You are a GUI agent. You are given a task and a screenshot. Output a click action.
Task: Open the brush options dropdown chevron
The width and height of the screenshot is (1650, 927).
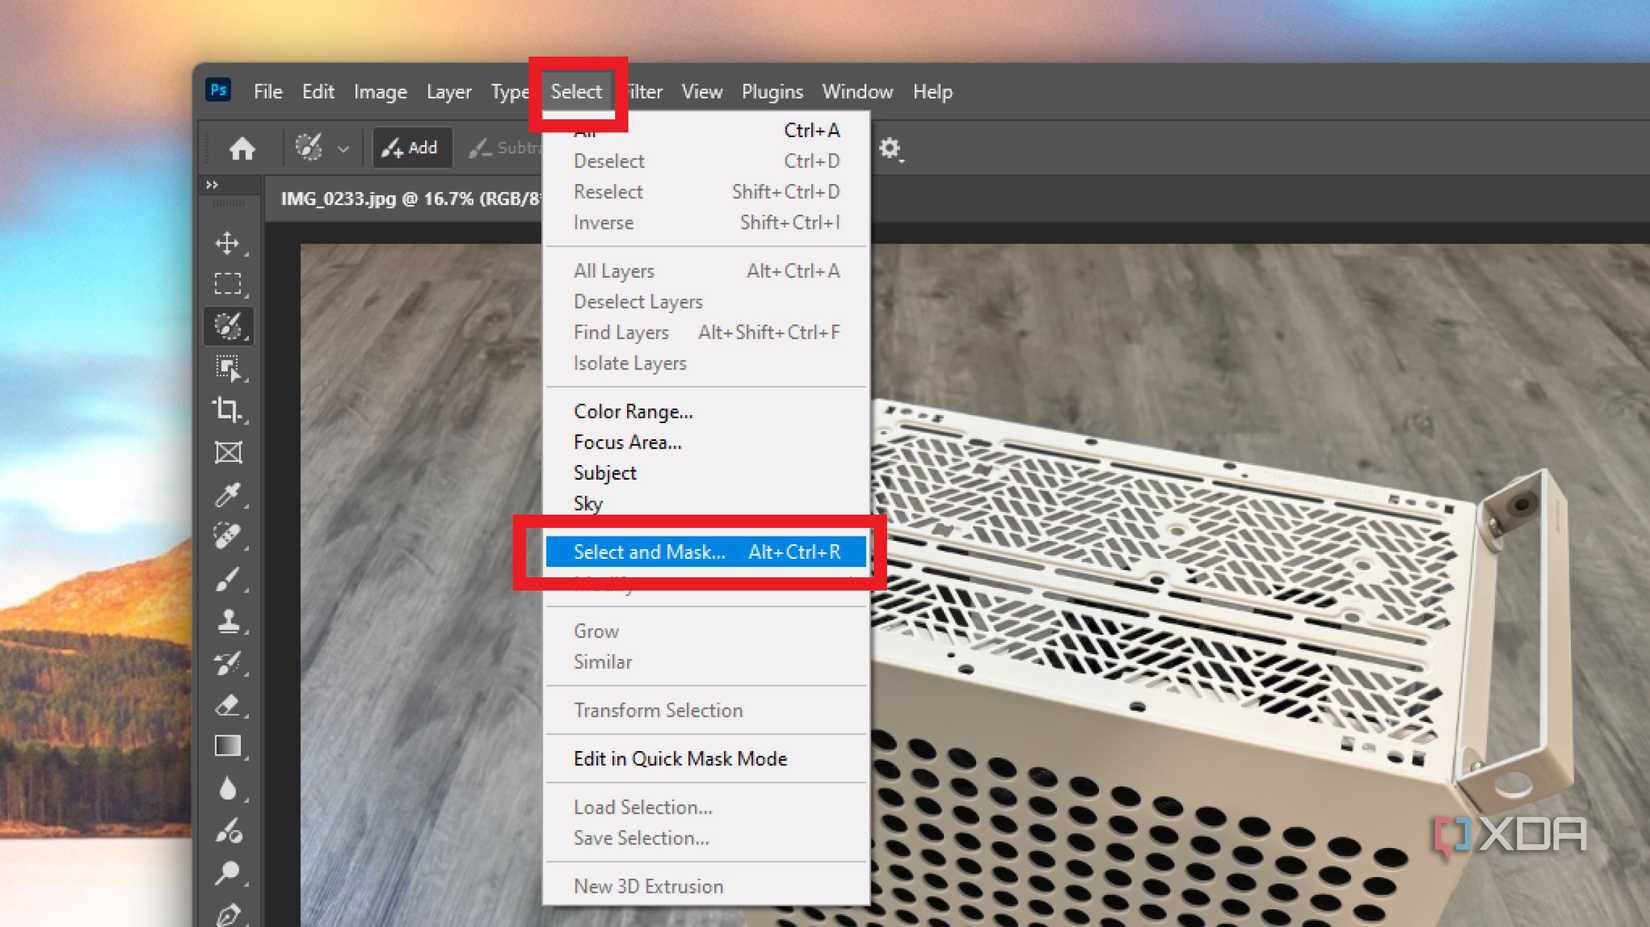pos(342,147)
